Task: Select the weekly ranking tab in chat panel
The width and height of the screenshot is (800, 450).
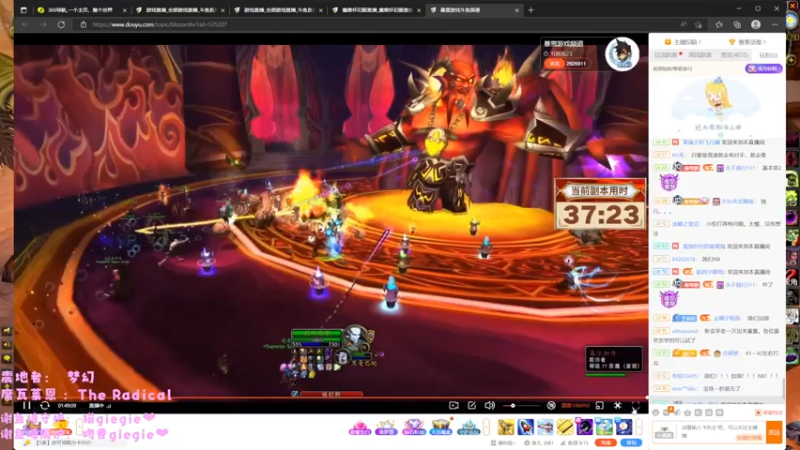Action: [x=699, y=55]
